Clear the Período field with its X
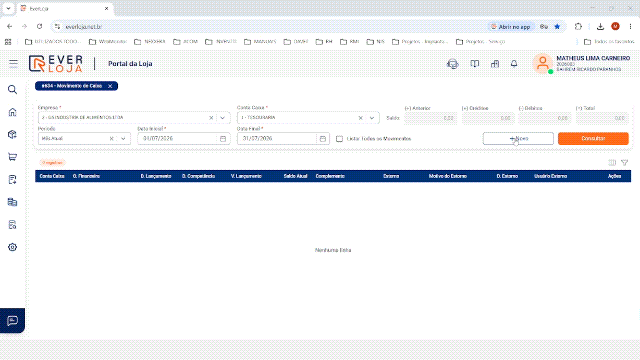The height and width of the screenshot is (360, 640). click(111, 139)
